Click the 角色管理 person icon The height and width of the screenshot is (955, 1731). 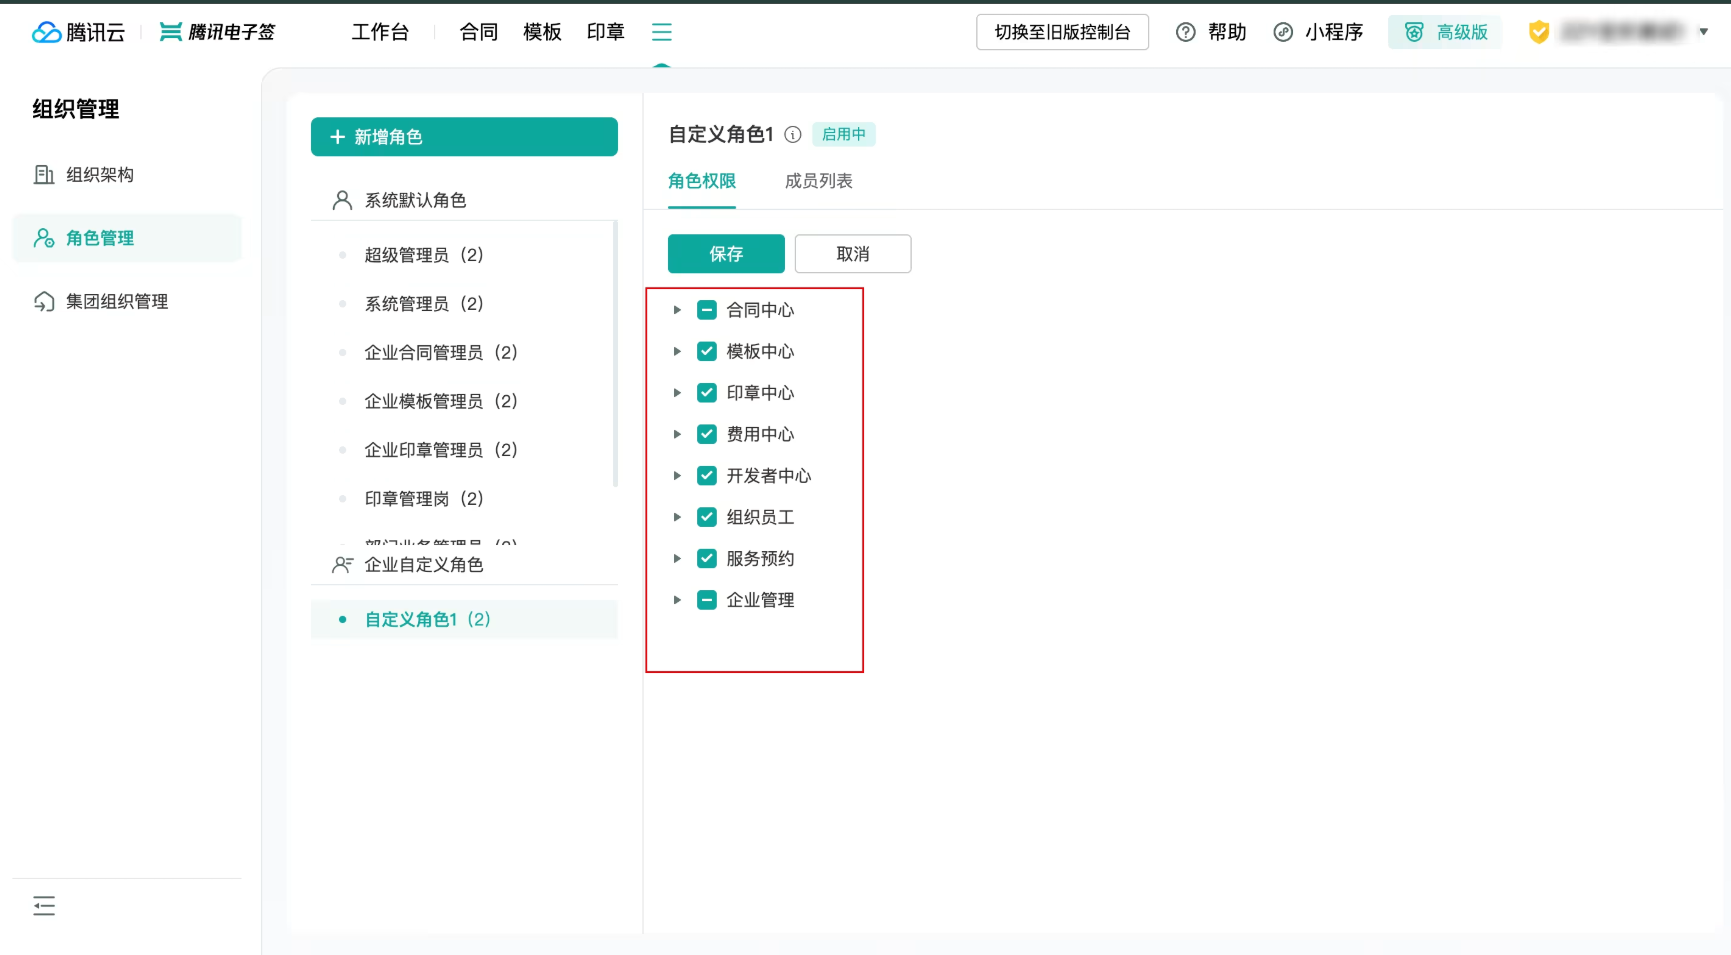[x=44, y=238]
